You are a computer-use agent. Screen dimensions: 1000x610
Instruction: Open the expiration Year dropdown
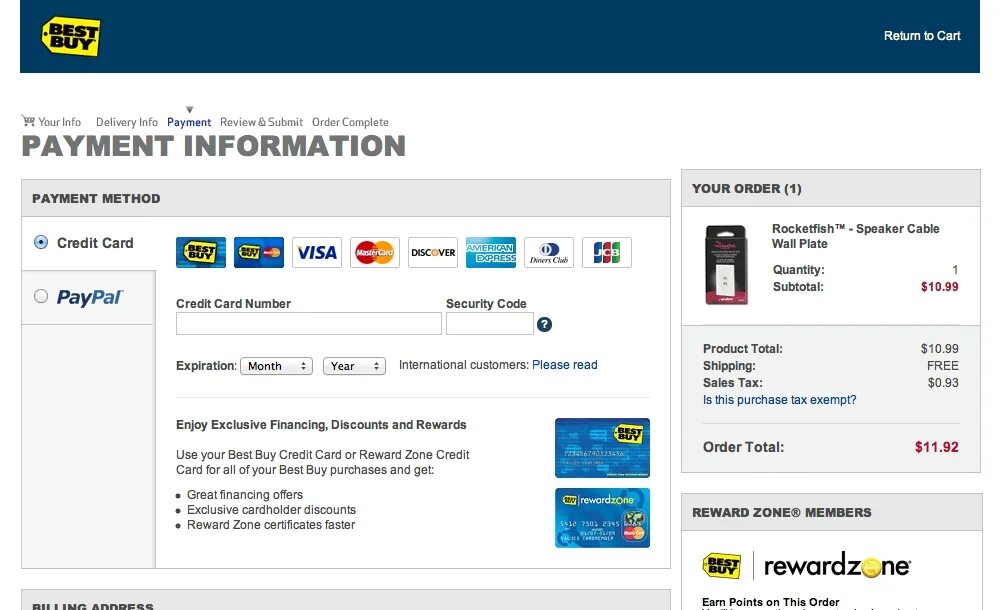click(355, 366)
